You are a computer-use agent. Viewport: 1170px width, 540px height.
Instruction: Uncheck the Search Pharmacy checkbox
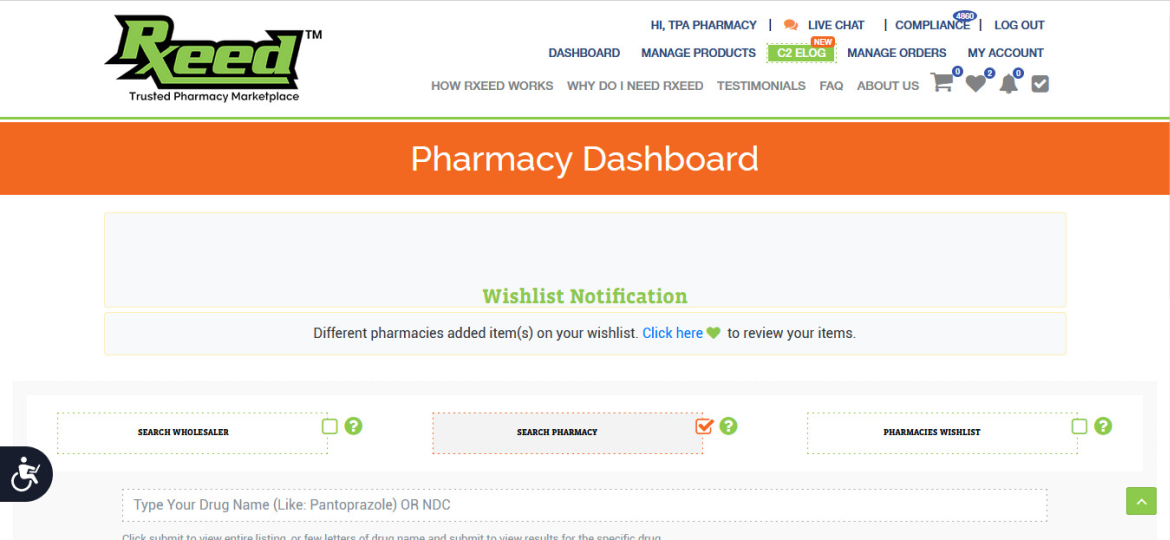[x=704, y=427]
